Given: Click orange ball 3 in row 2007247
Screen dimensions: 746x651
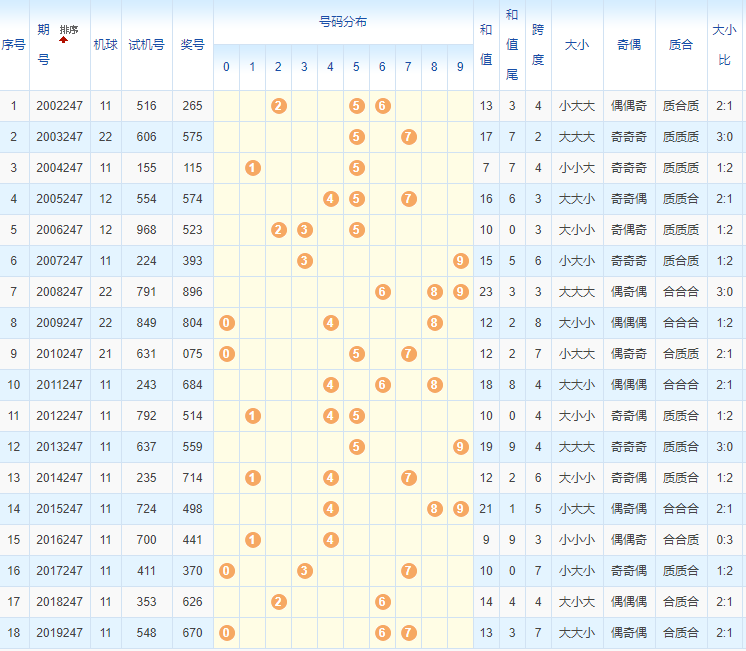Looking at the screenshot, I should (305, 261).
